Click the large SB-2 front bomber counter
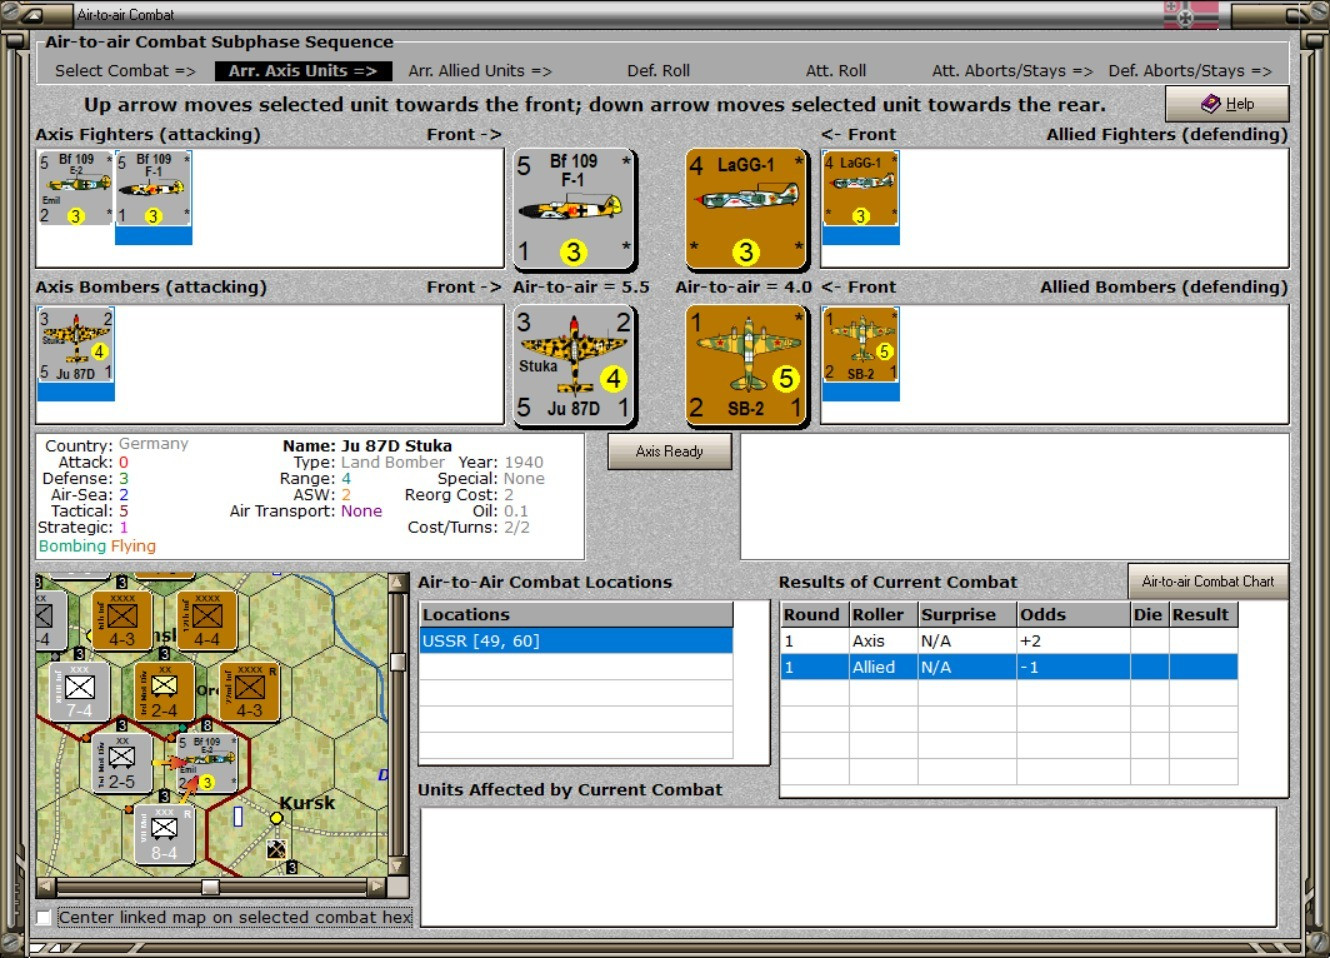This screenshot has width=1330, height=958. click(746, 366)
